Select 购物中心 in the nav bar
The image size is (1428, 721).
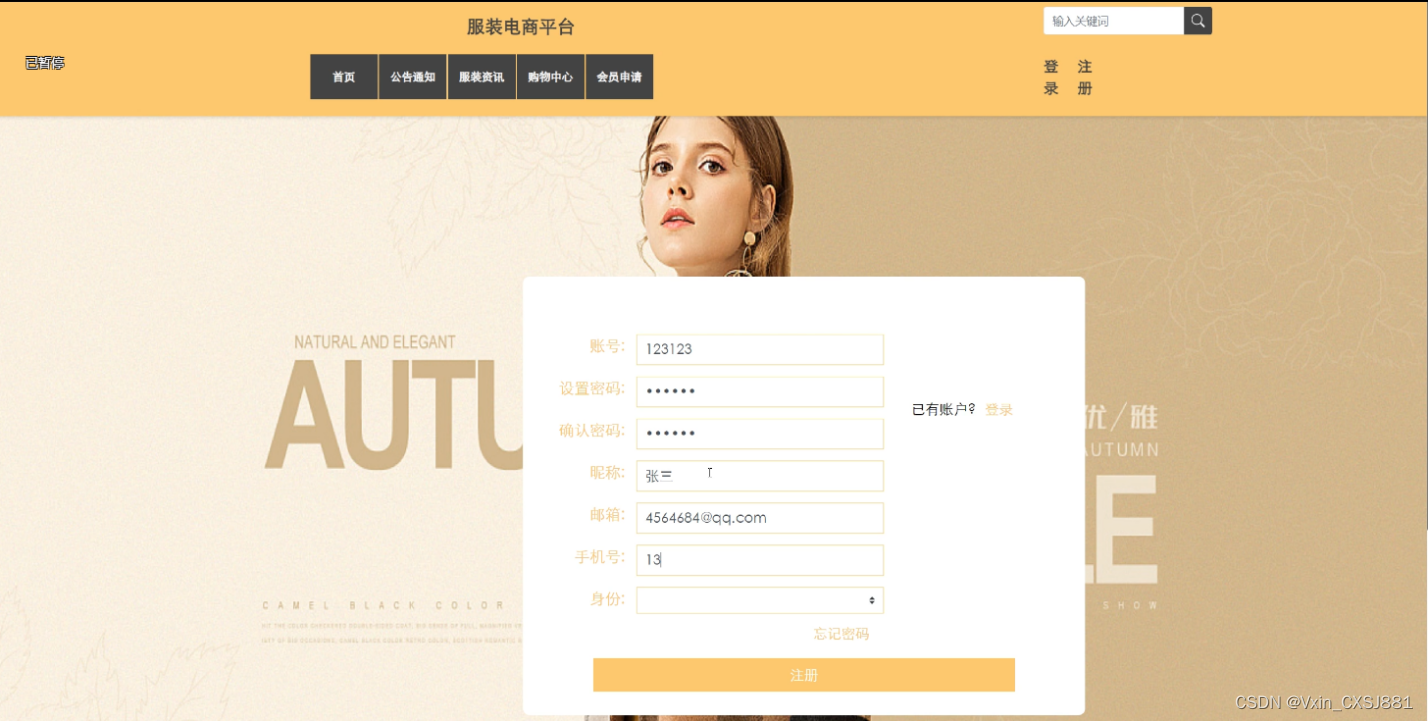[551, 77]
